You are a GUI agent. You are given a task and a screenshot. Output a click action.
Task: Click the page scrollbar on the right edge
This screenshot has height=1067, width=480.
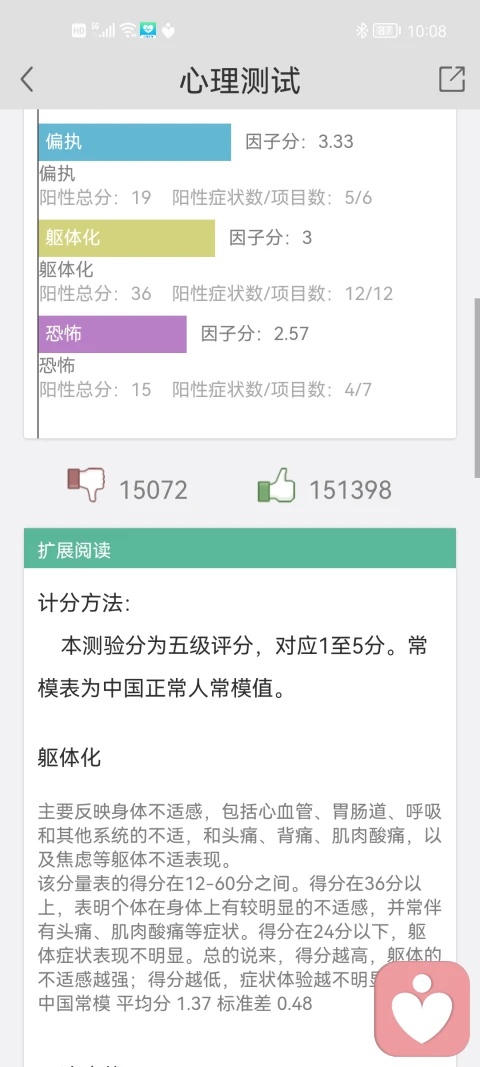477,388
